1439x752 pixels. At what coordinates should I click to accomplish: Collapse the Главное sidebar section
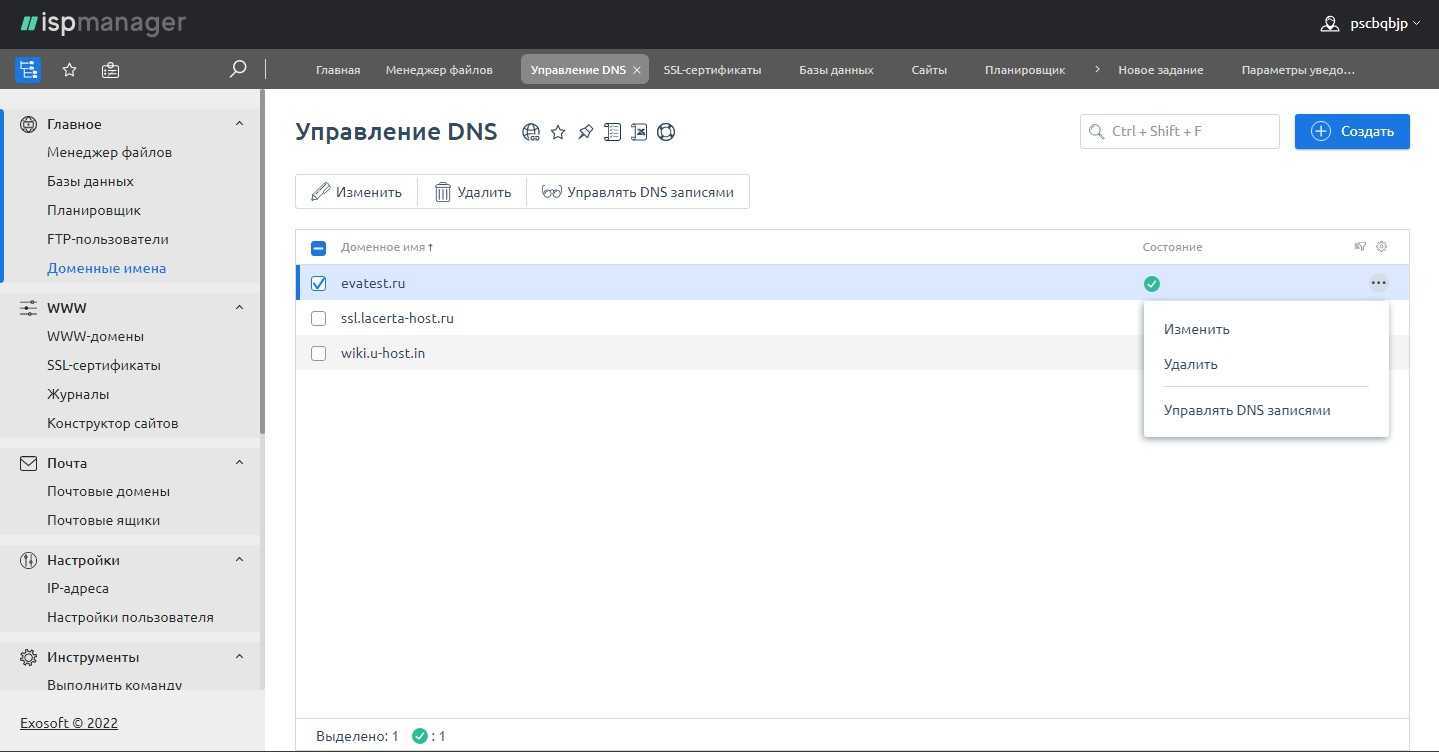(x=239, y=124)
